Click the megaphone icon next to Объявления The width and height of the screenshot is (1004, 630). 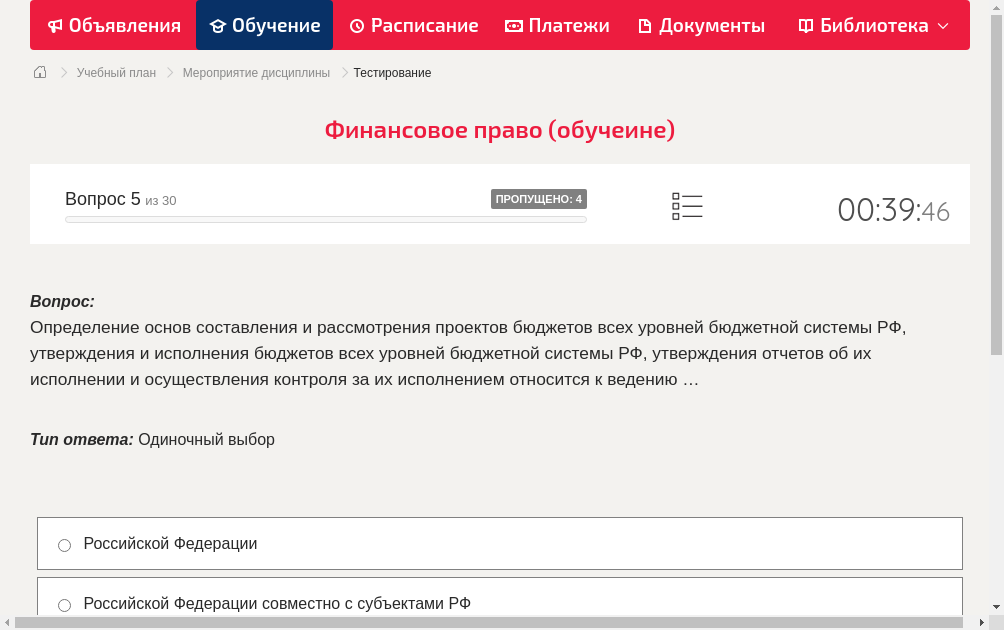54,25
